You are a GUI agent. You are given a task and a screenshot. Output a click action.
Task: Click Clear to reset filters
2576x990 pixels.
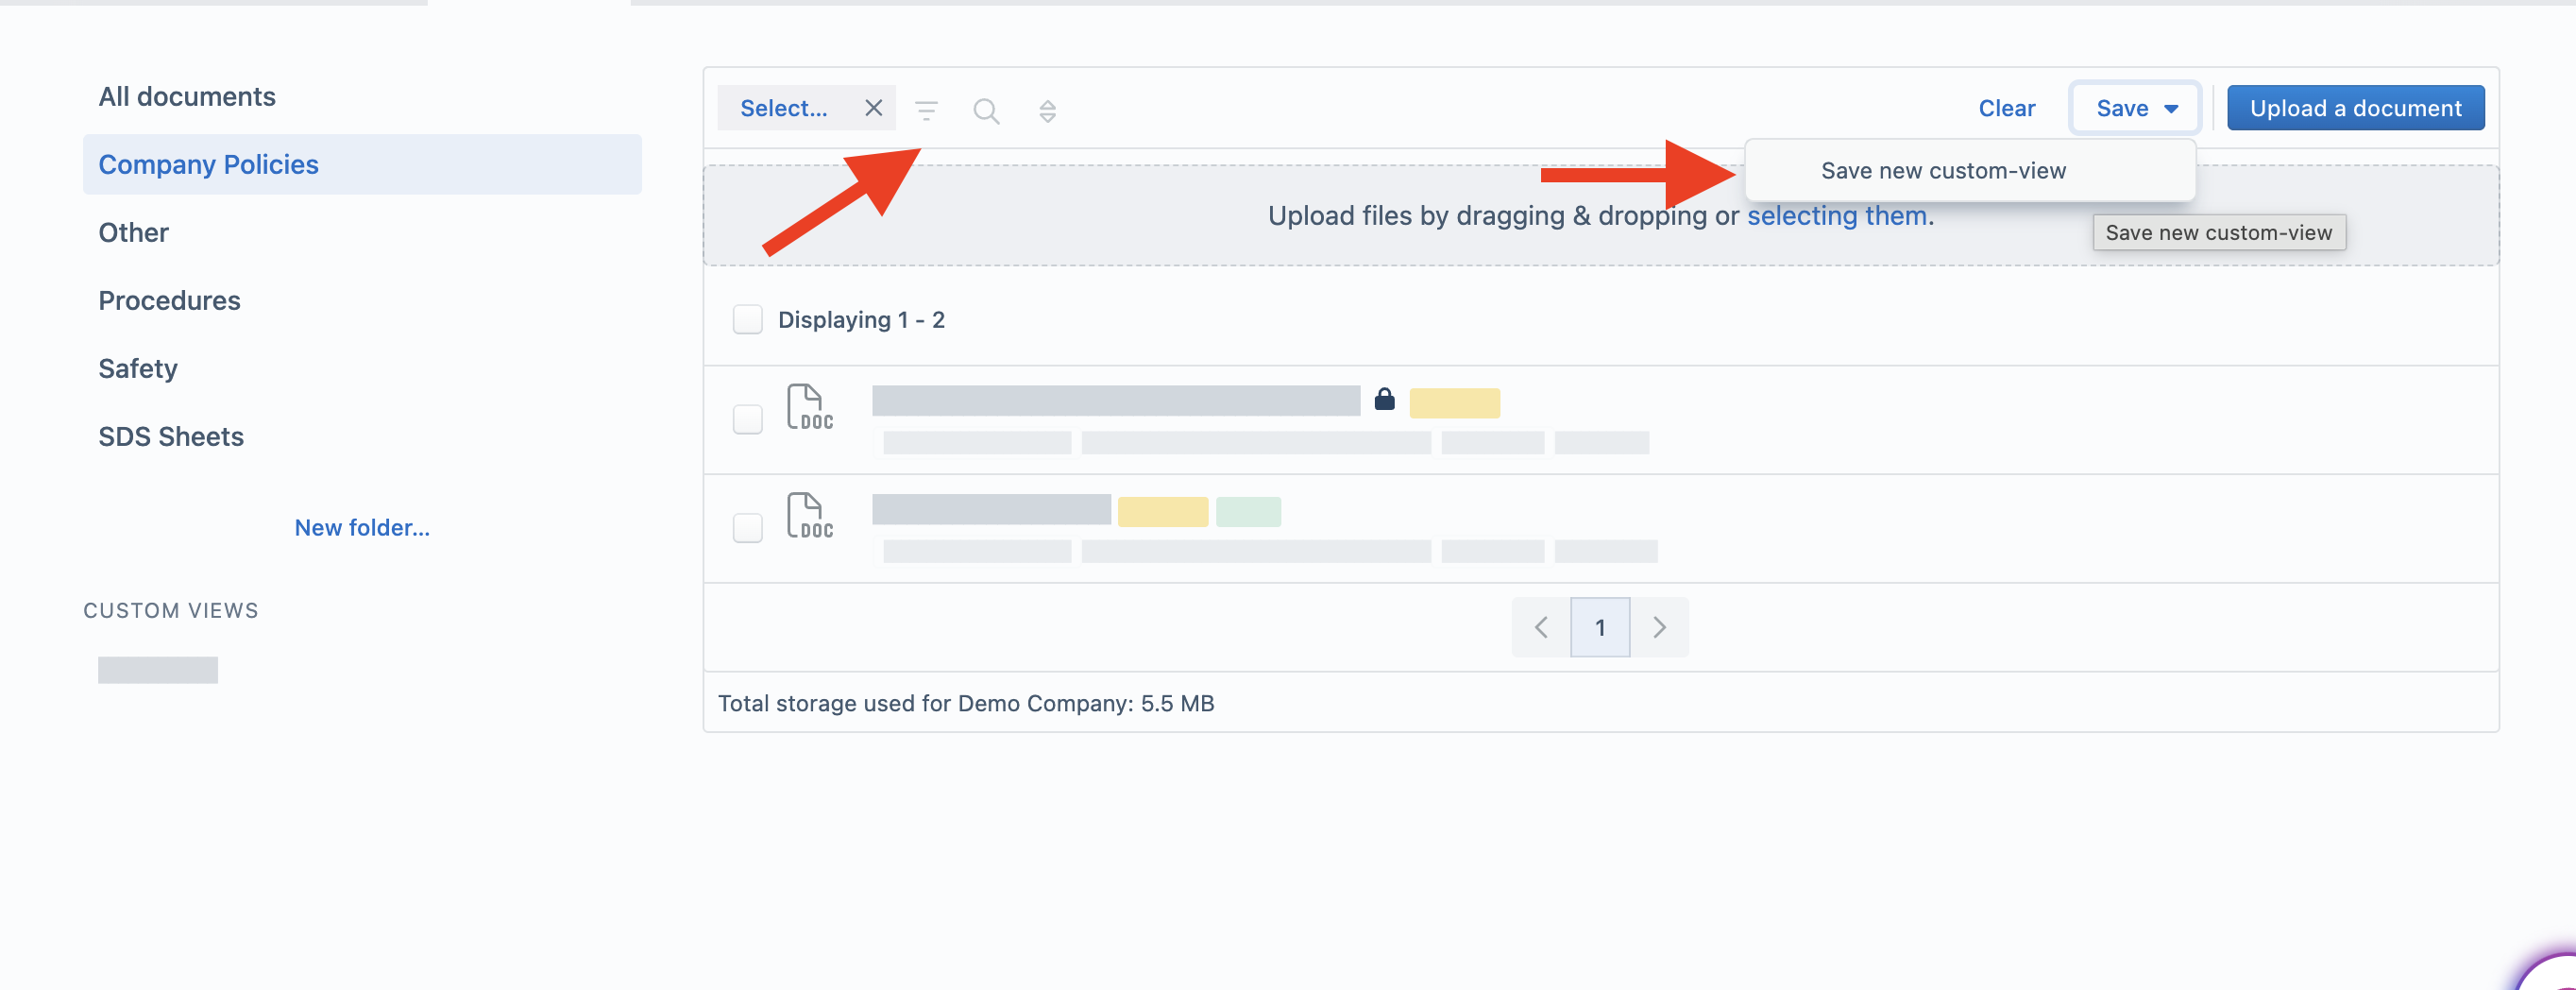[2006, 108]
